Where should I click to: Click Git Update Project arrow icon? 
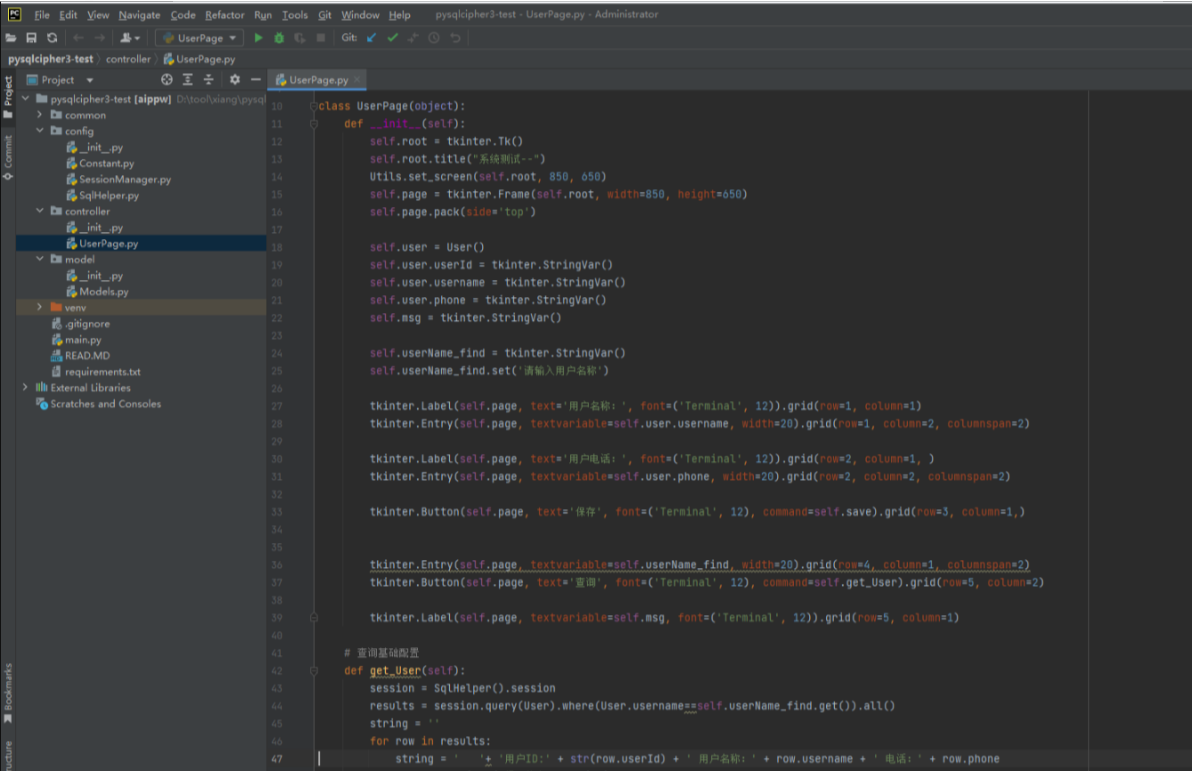pos(371,38)
